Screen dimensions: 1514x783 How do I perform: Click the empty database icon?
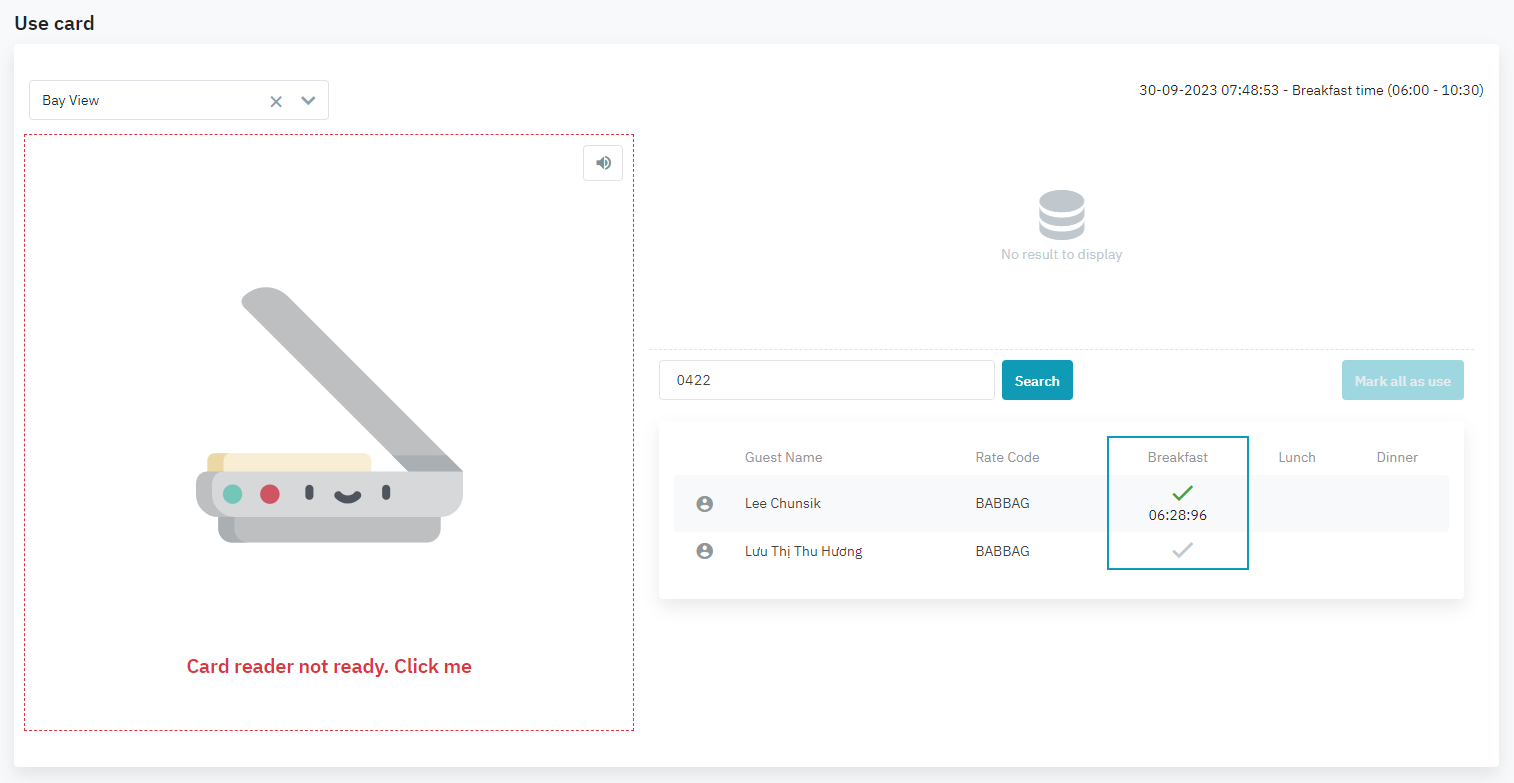tap(1061, 215)
